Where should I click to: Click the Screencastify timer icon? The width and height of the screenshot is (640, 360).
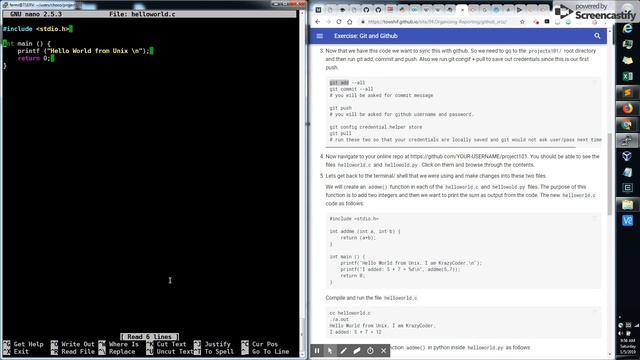[x=370, y=351]
